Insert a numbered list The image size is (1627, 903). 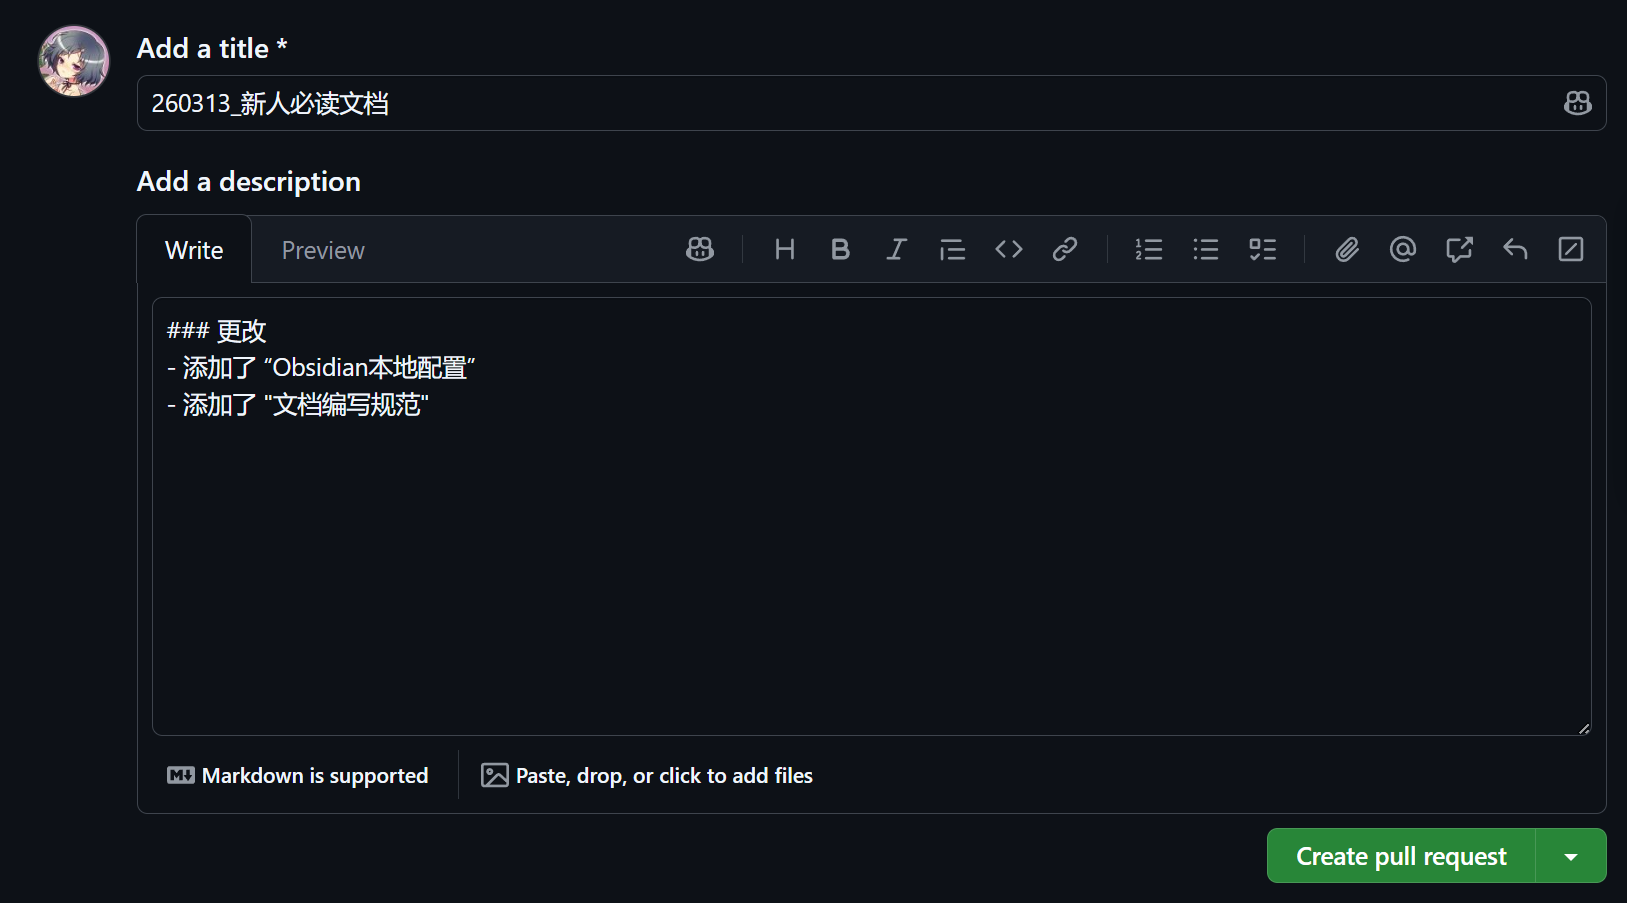[x=1149, y=249]
